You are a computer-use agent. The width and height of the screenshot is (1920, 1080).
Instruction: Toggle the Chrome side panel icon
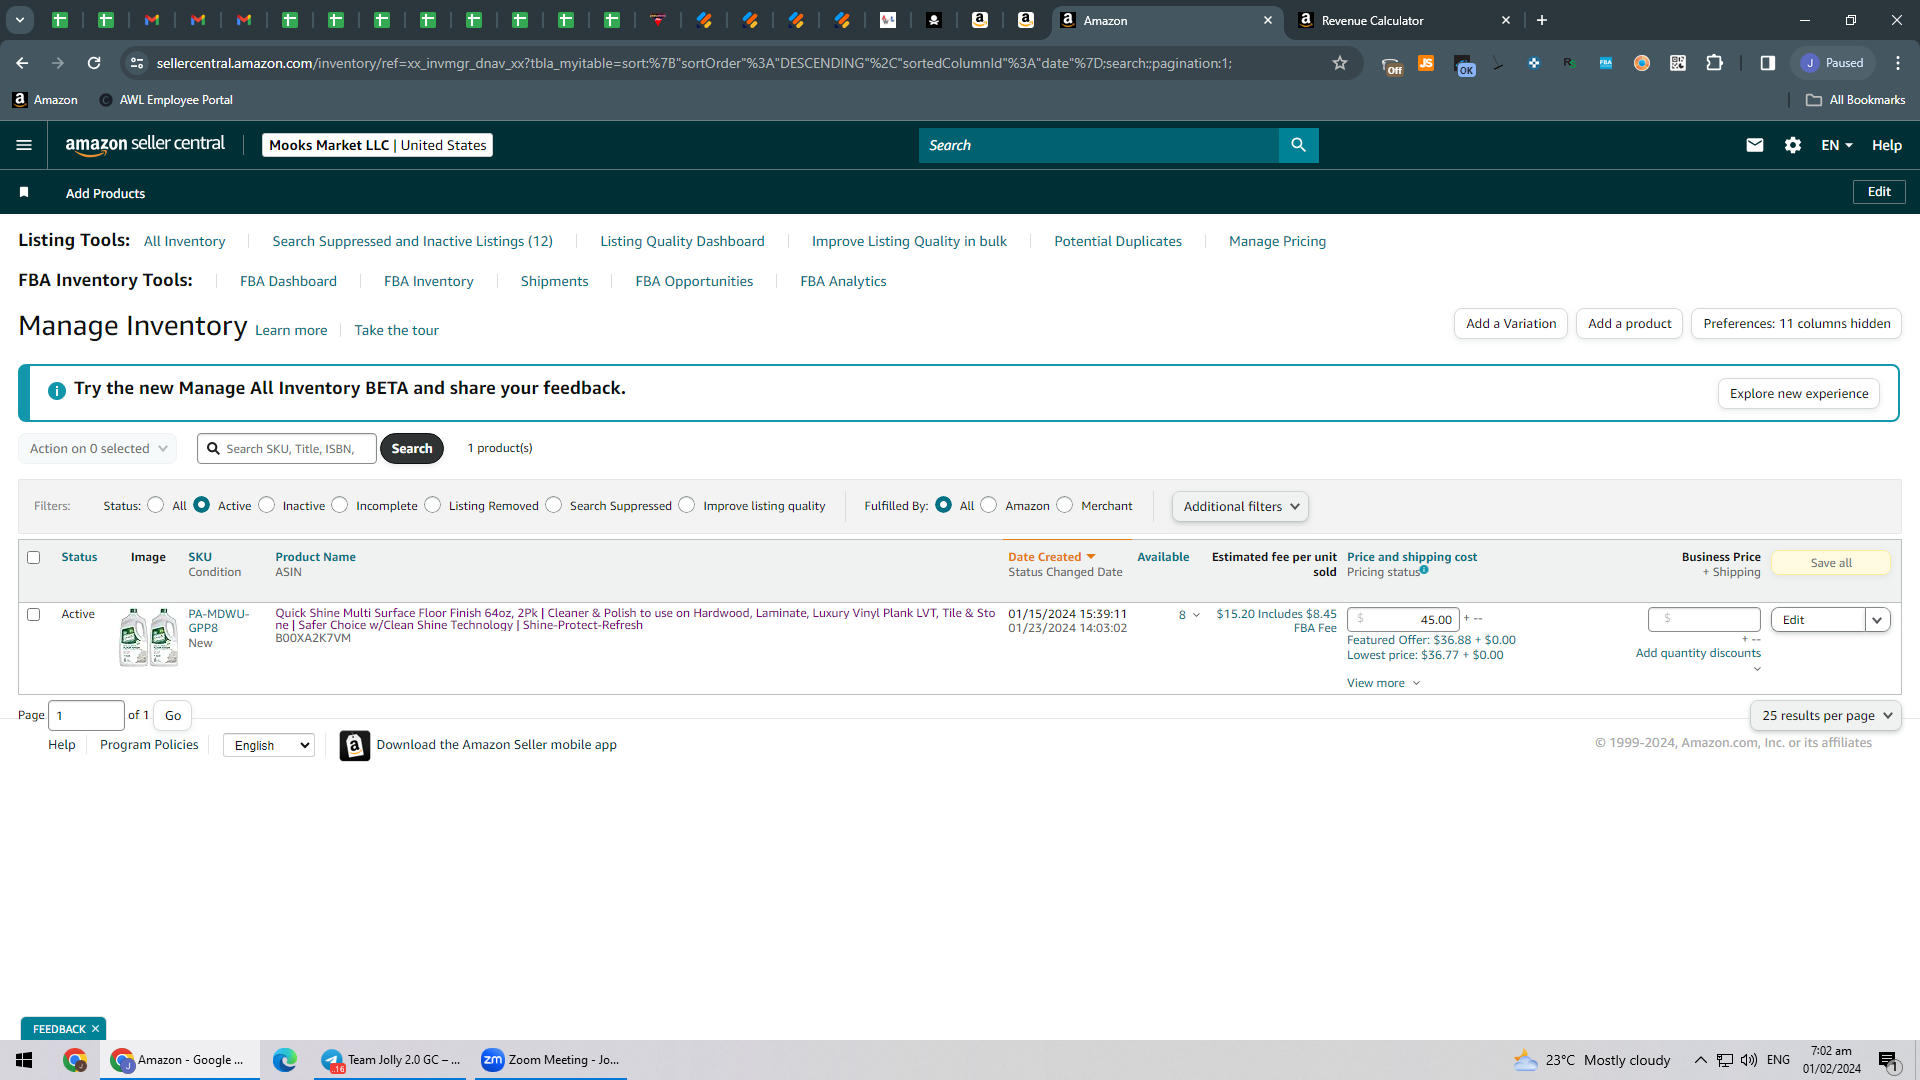1768,63
